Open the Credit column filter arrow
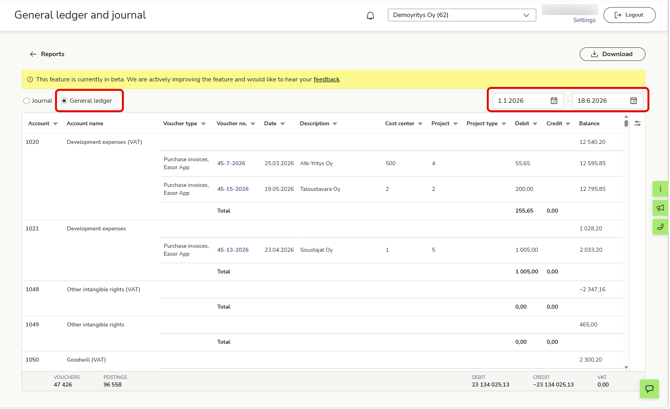Viewport: 670px width, 409px height. tap(568, 124)
